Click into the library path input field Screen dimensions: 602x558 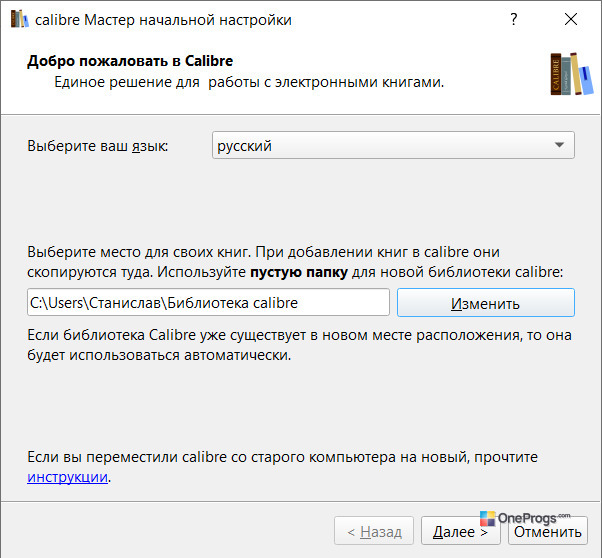click(208, 303)
